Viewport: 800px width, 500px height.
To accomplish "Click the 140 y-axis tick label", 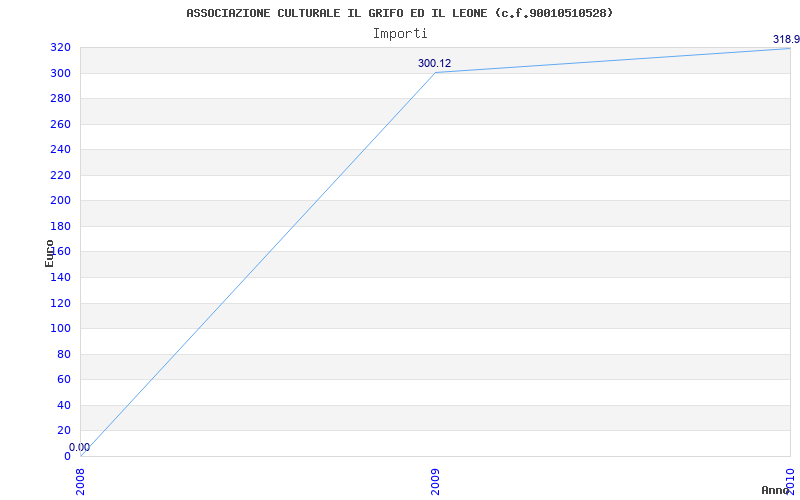I will [60, 277].
